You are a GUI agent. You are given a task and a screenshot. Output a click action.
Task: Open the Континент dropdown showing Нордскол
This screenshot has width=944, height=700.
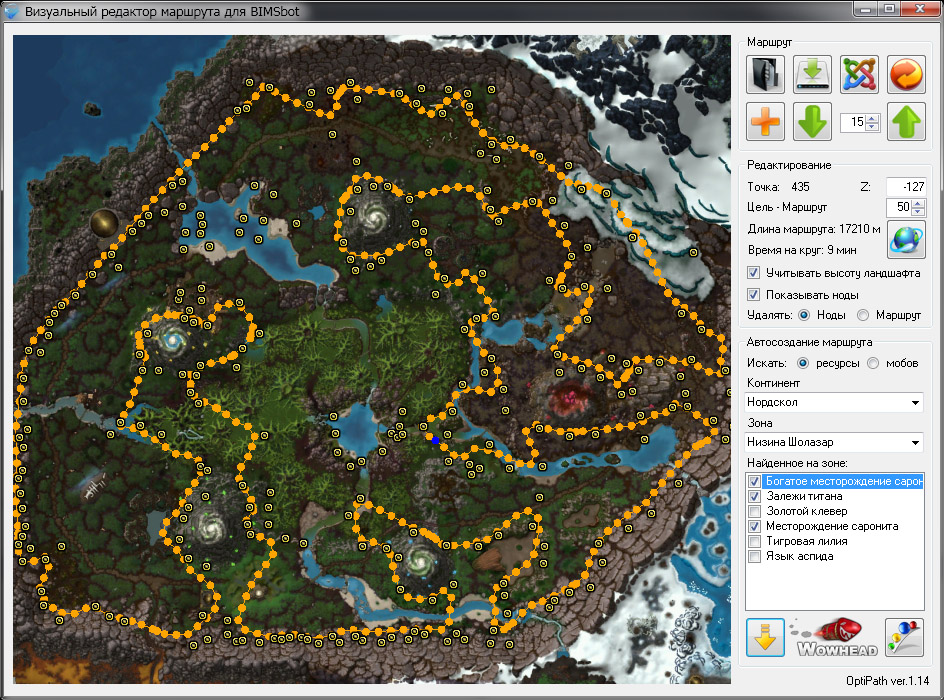tap(834, 402)
